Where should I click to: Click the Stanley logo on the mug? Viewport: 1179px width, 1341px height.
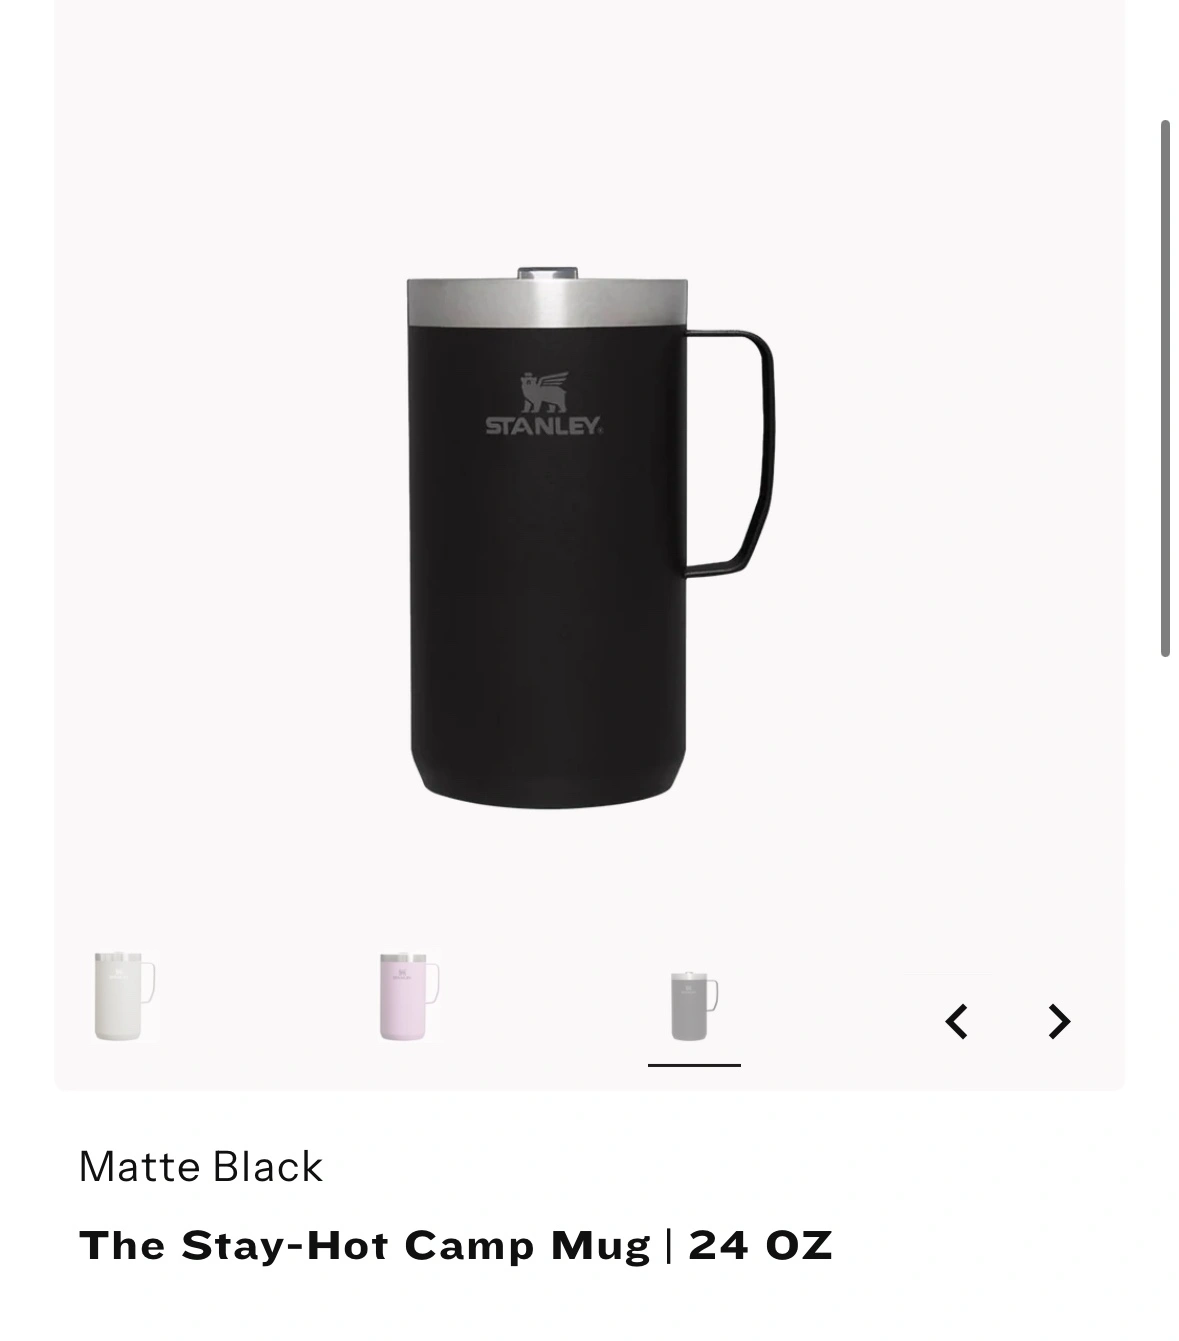point(544,403)
